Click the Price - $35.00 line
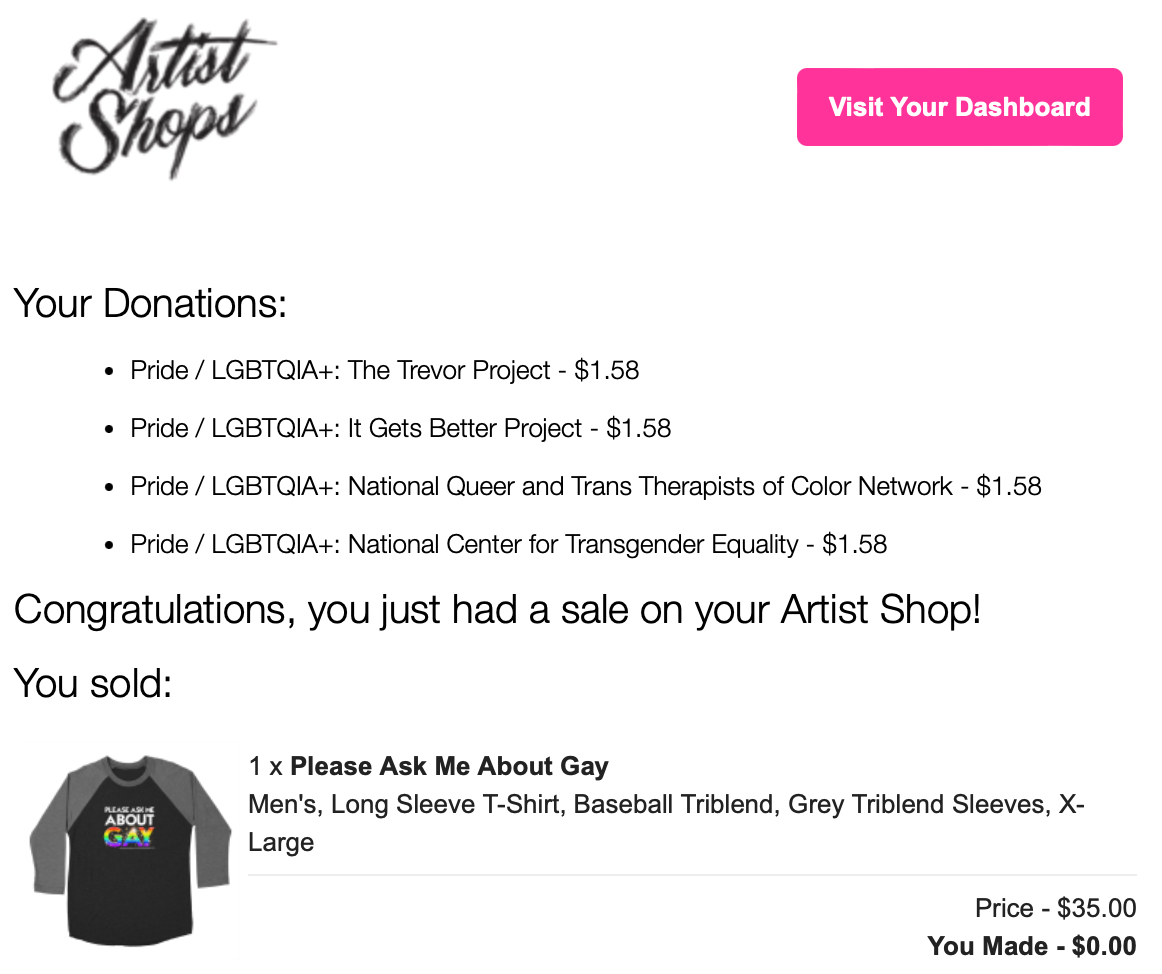This screenshot has height=974, width=1162. click(1055, 909)
